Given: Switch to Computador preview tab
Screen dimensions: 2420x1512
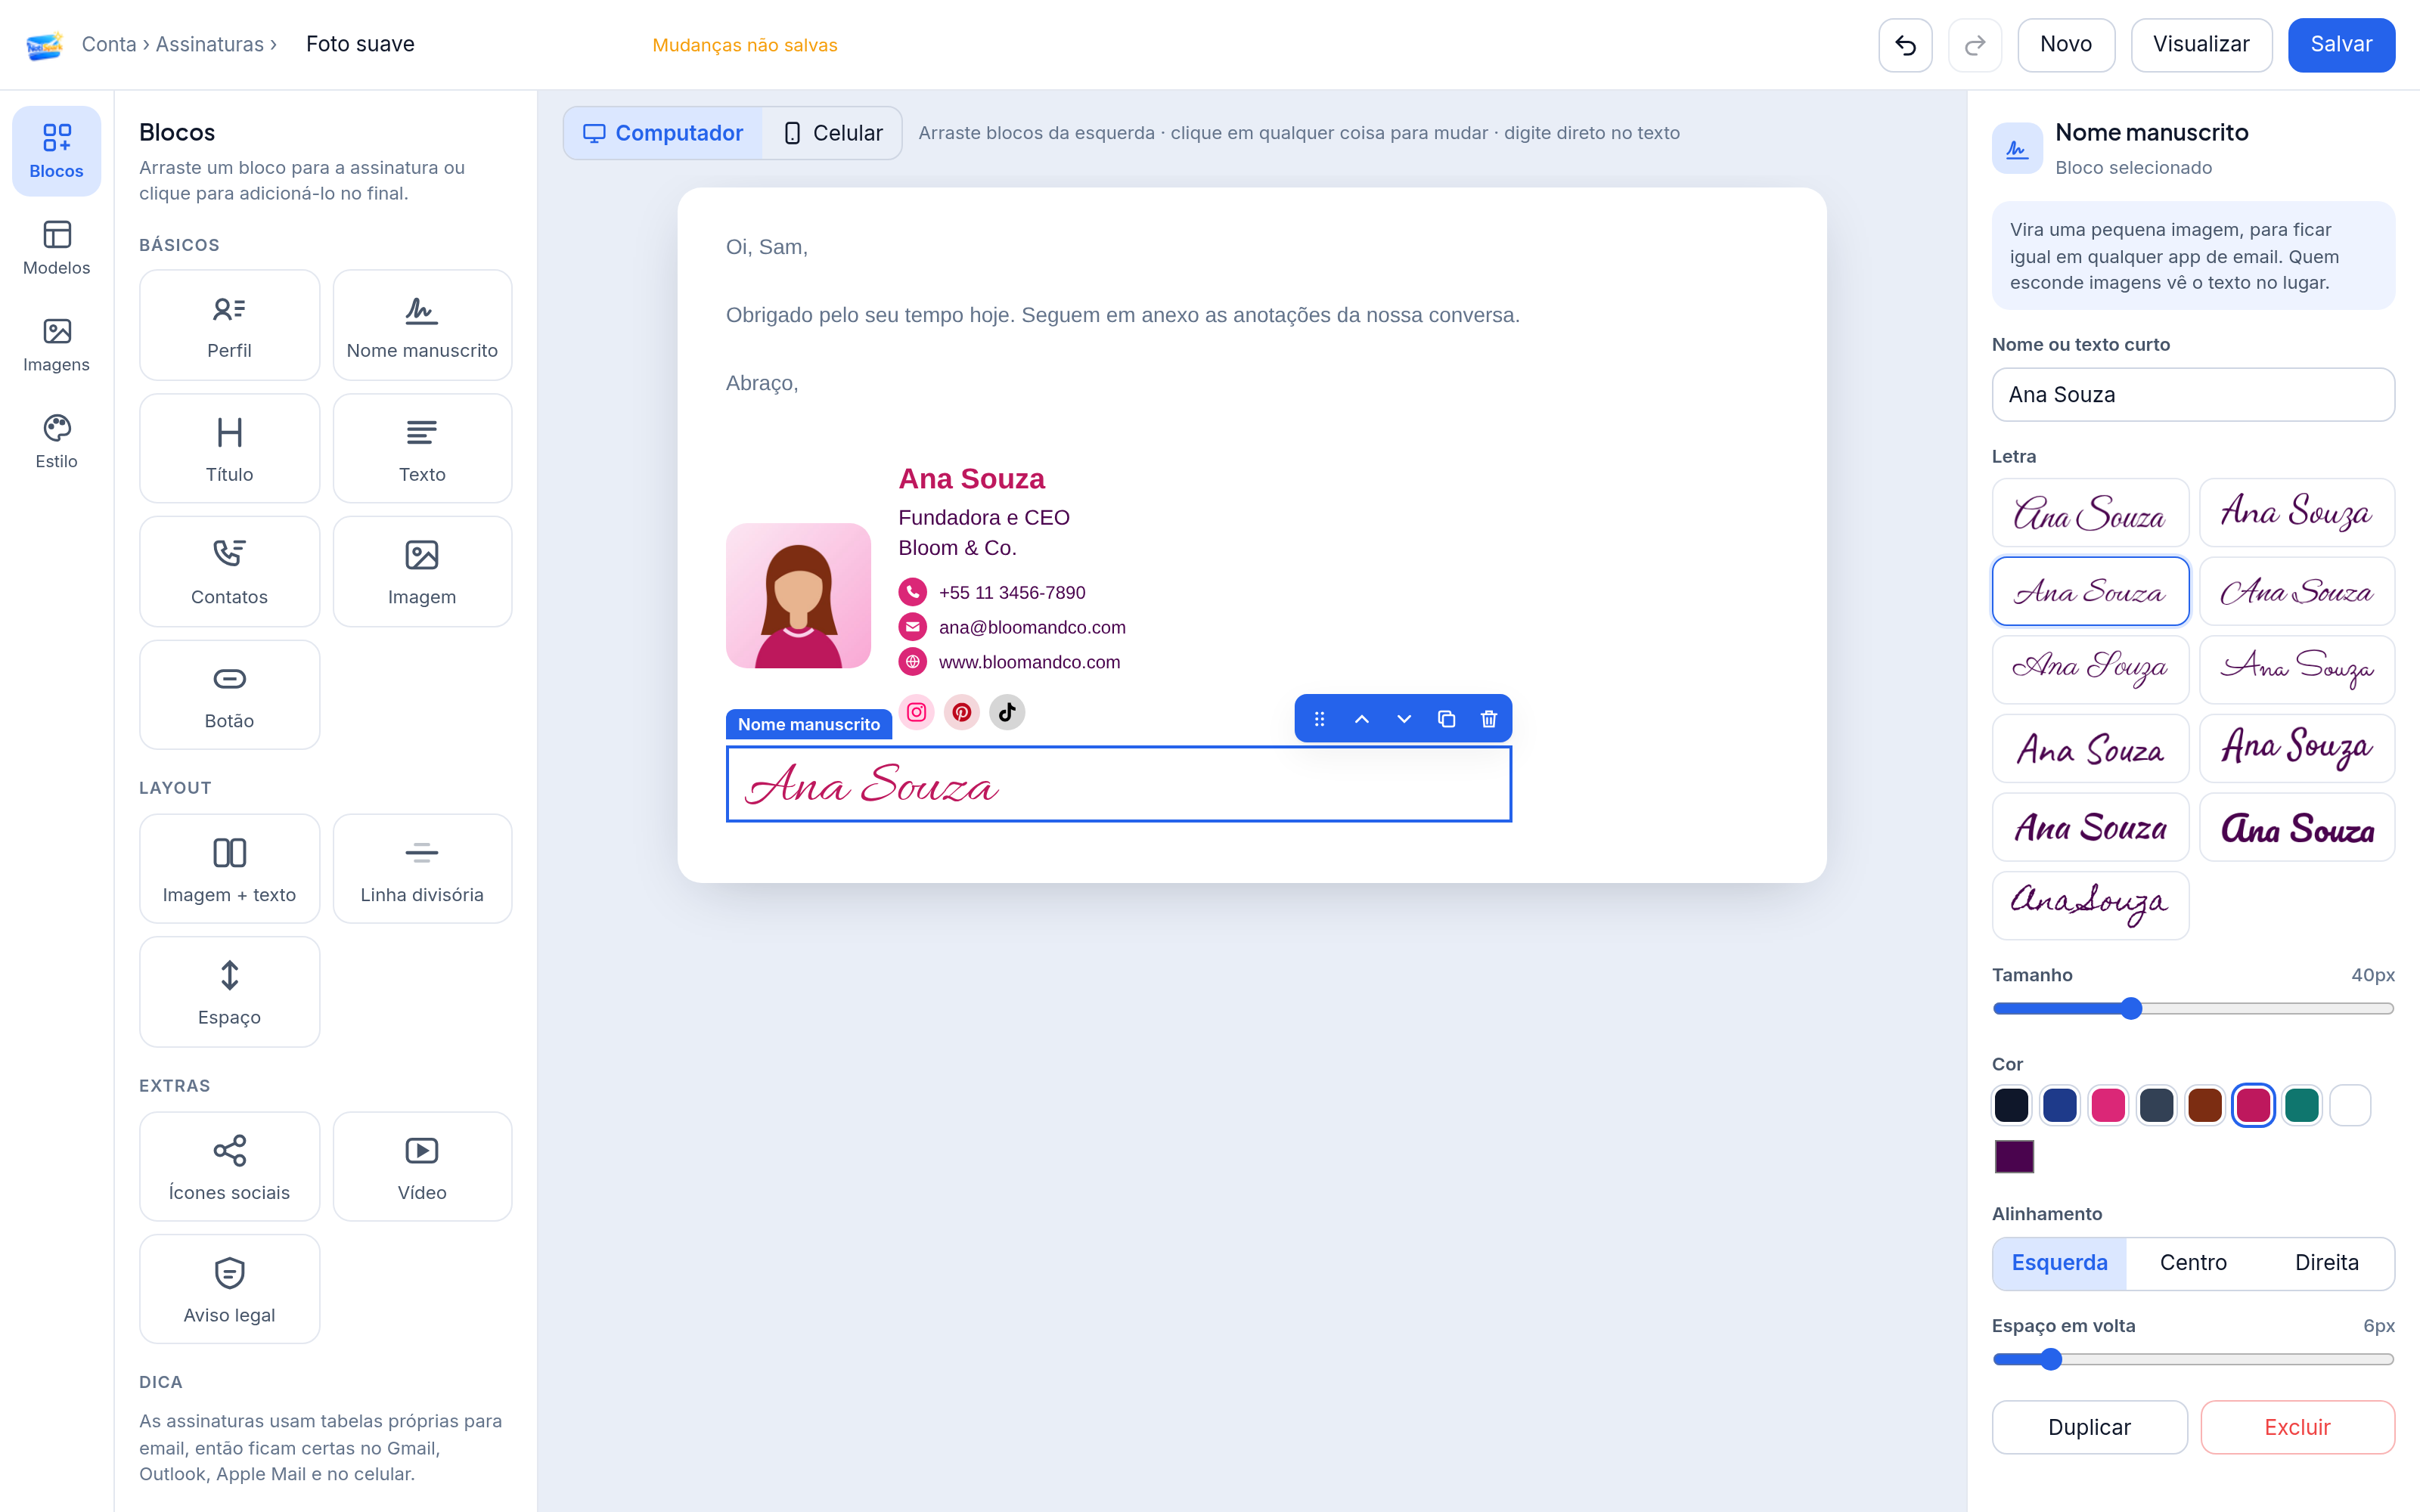Looking at the screenshot, I should pos(663,133).
